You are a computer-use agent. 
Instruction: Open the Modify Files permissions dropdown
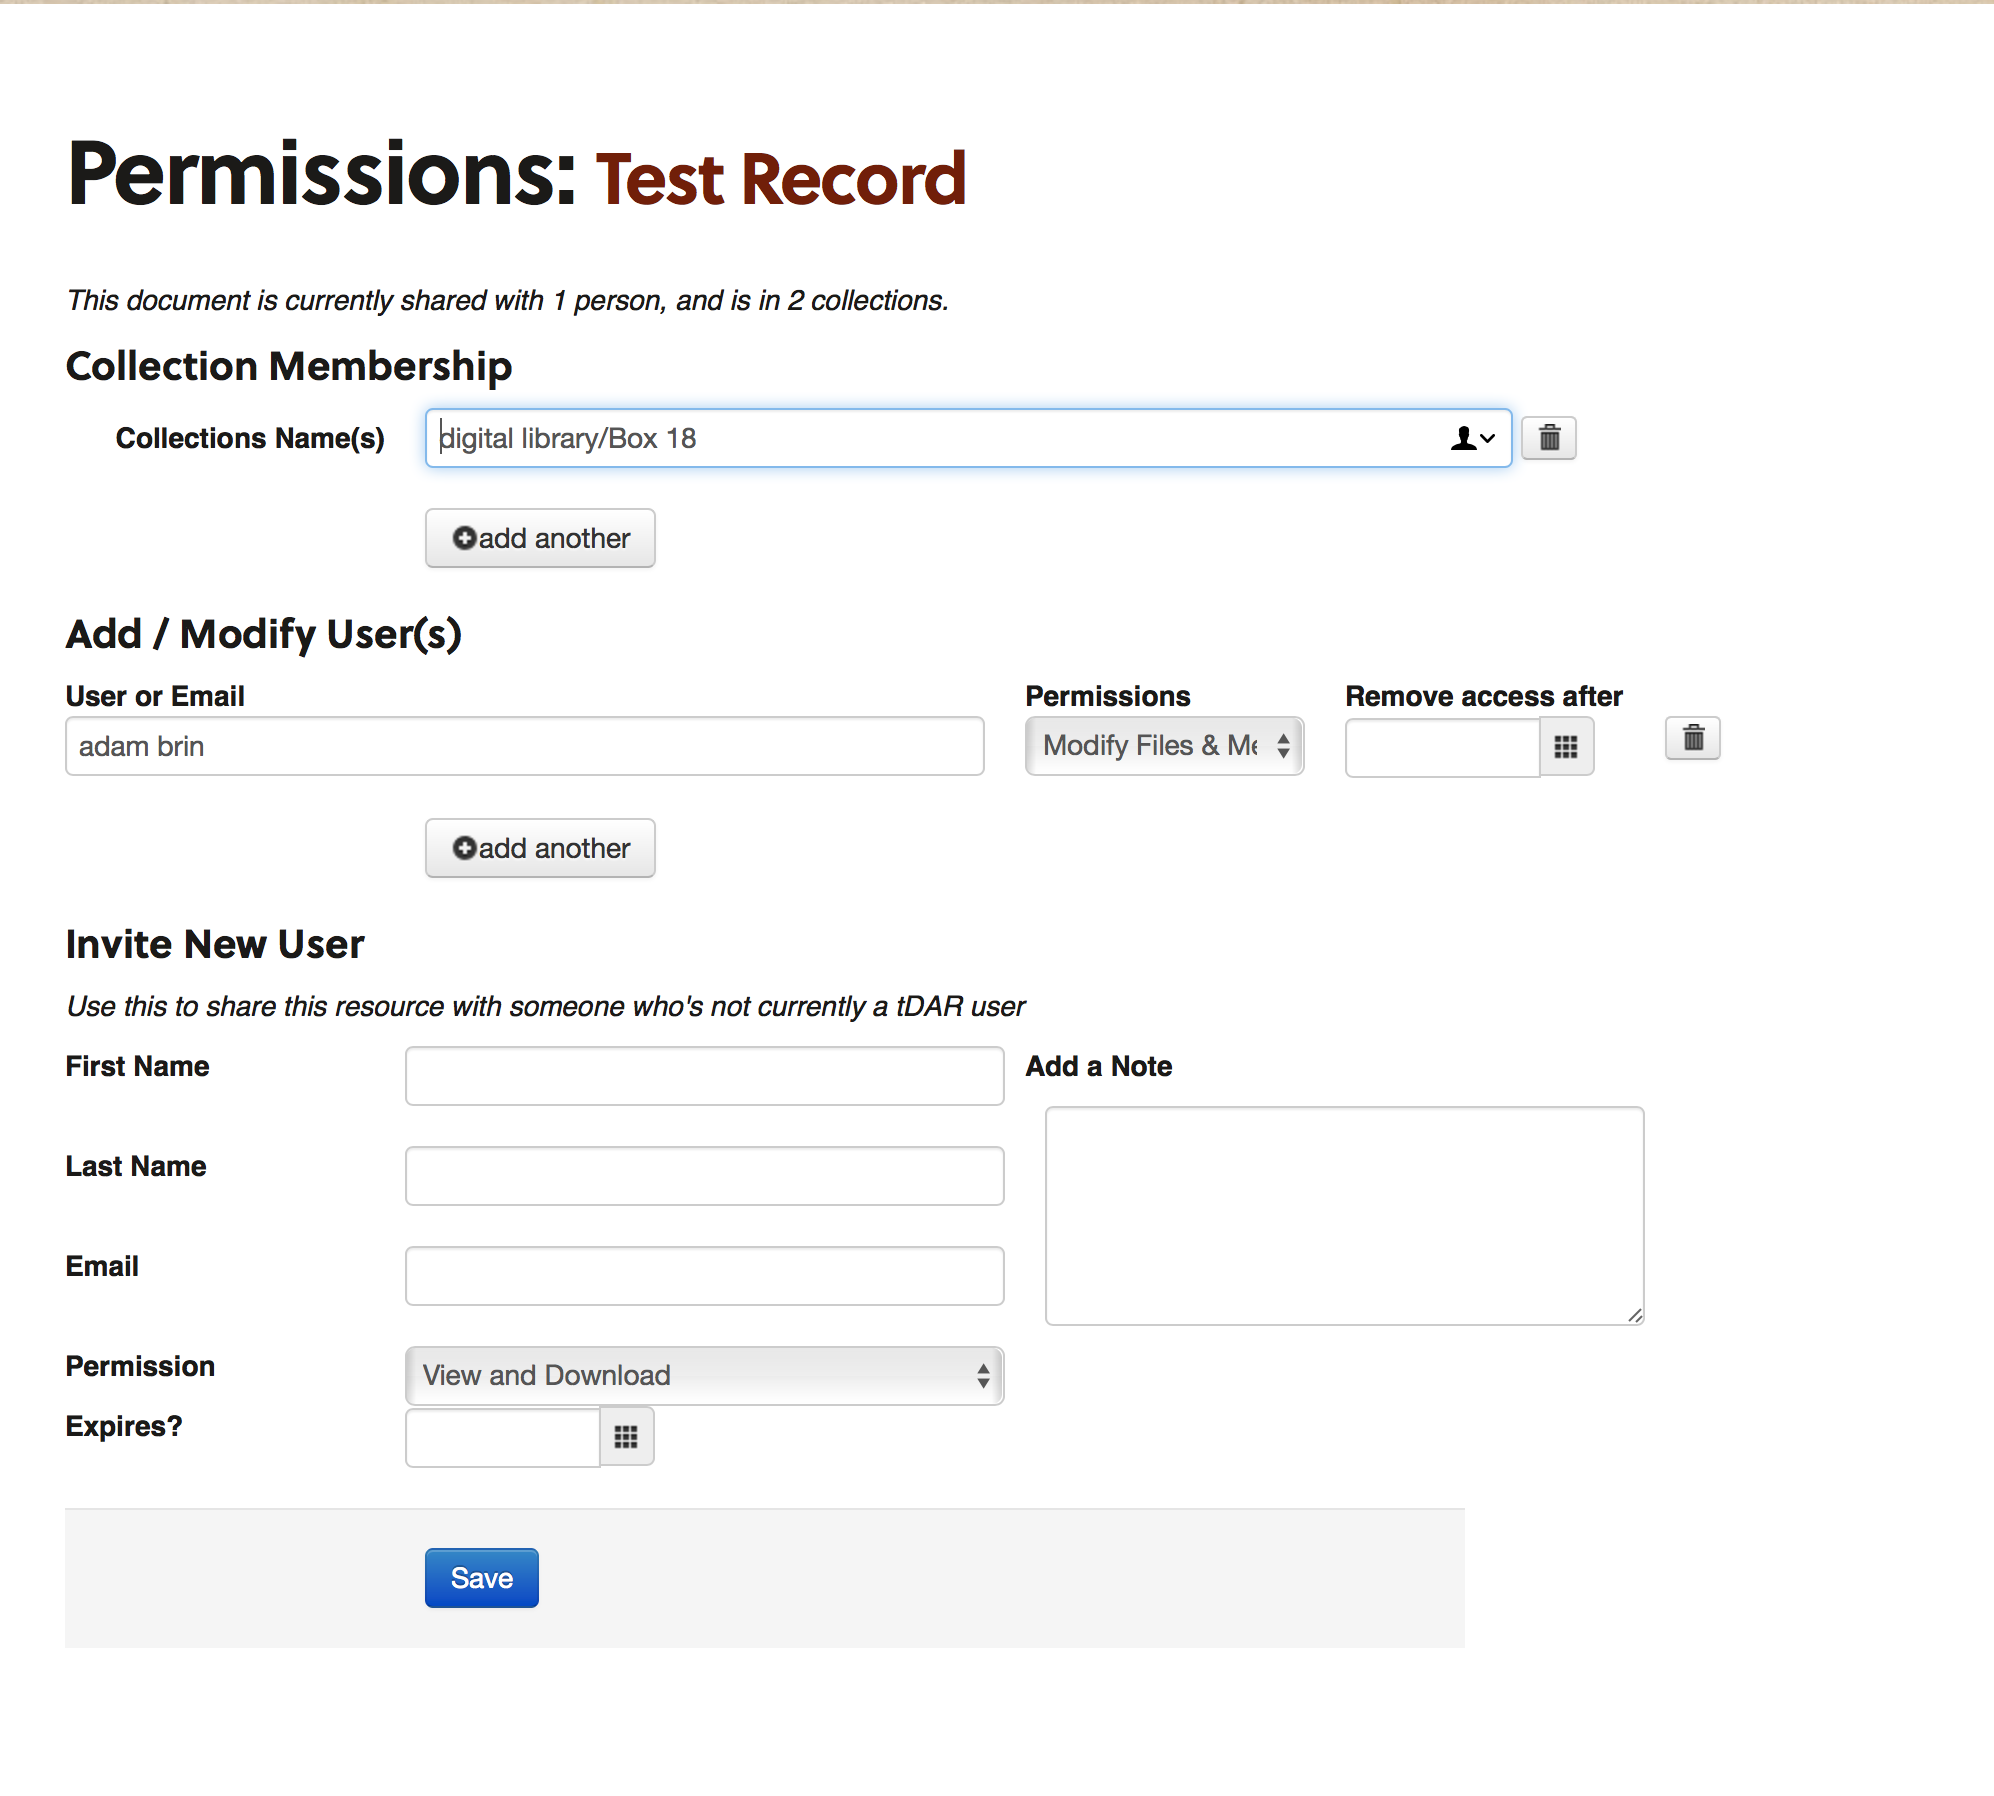1165,746
